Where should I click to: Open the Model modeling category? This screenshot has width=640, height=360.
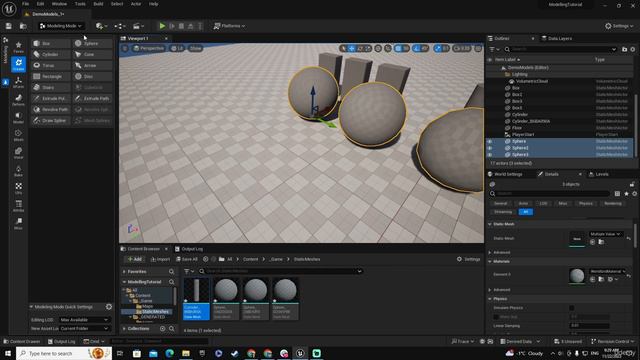point(18,118)
